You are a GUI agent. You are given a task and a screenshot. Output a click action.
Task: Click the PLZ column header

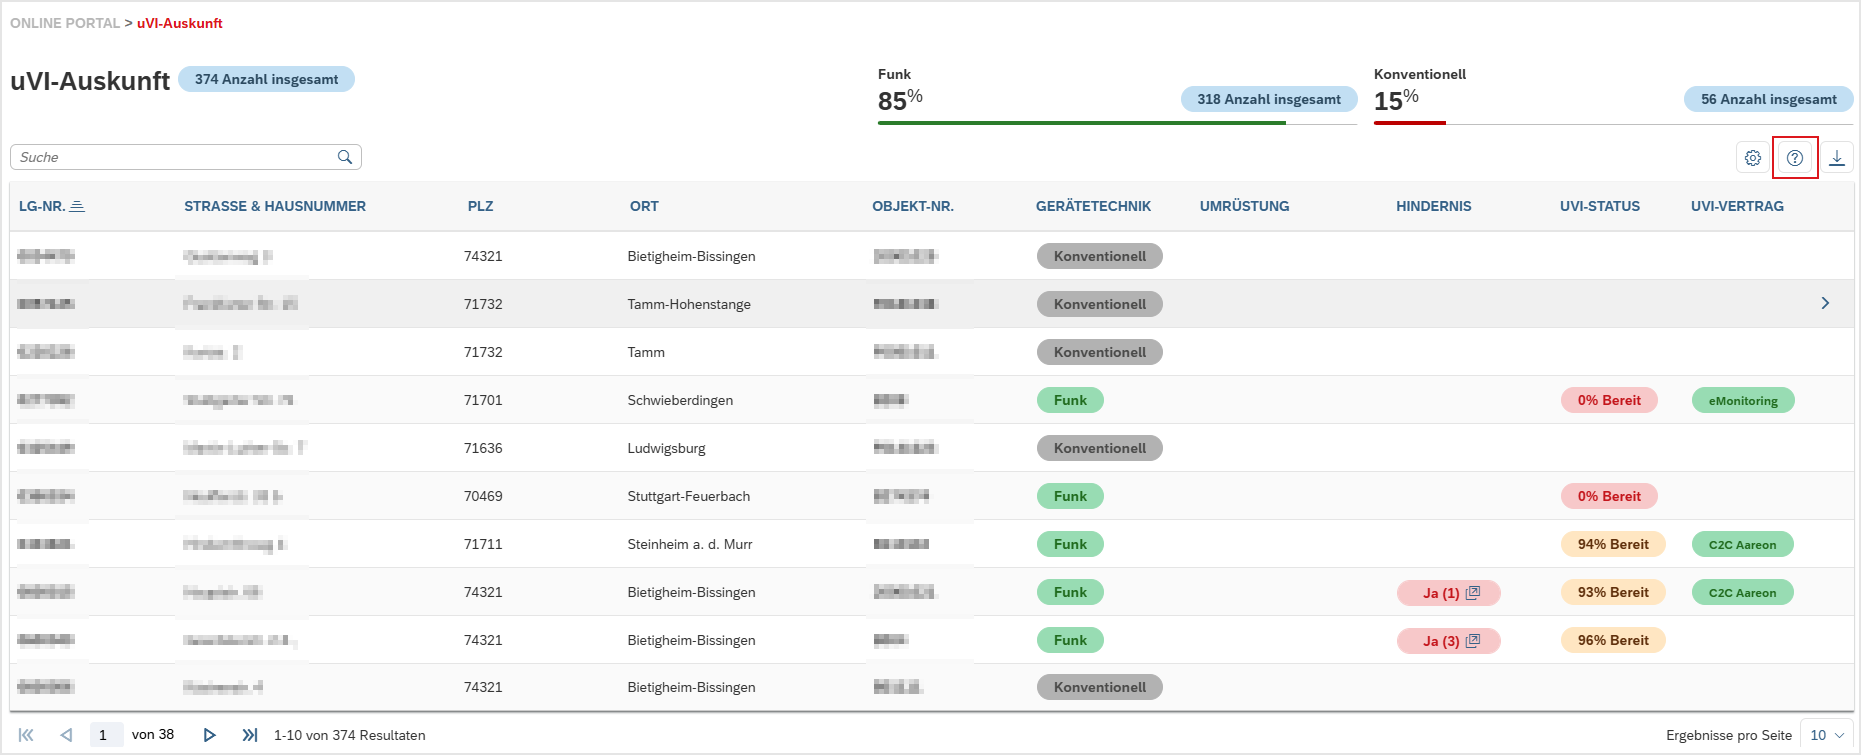[x=480, y=206]
